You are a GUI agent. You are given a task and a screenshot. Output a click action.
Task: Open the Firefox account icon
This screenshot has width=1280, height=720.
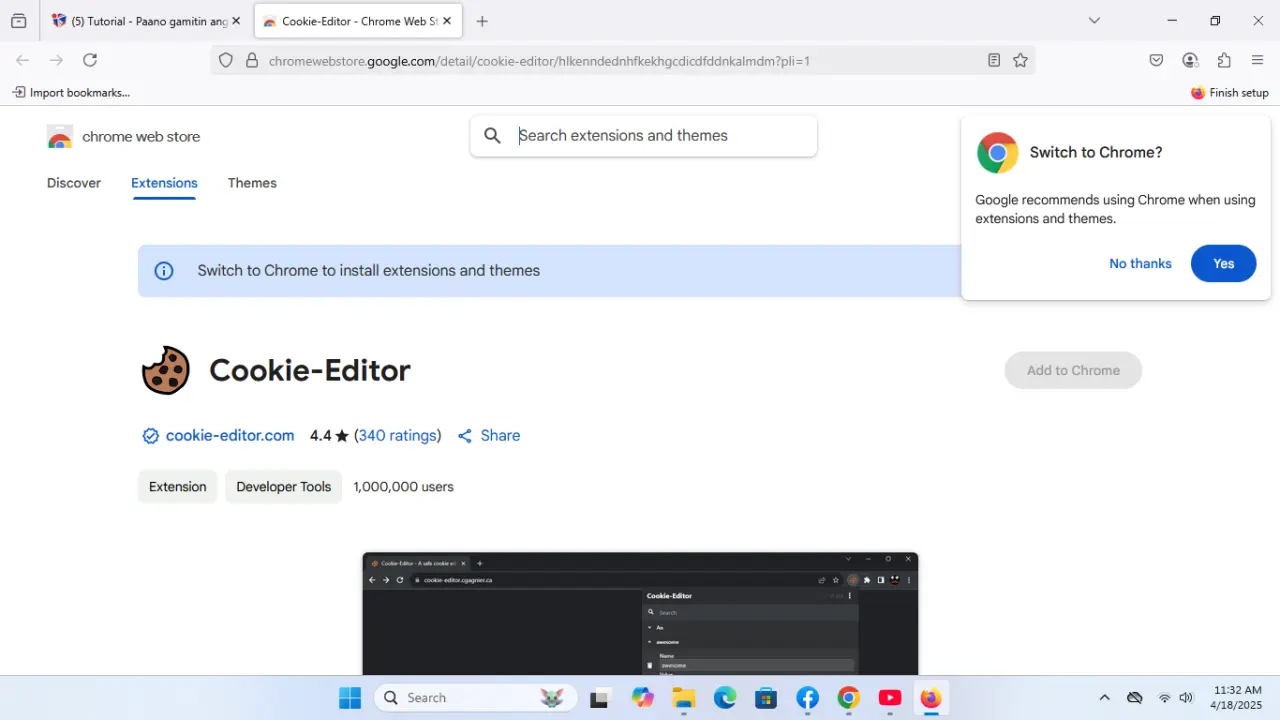point(1190,60)
